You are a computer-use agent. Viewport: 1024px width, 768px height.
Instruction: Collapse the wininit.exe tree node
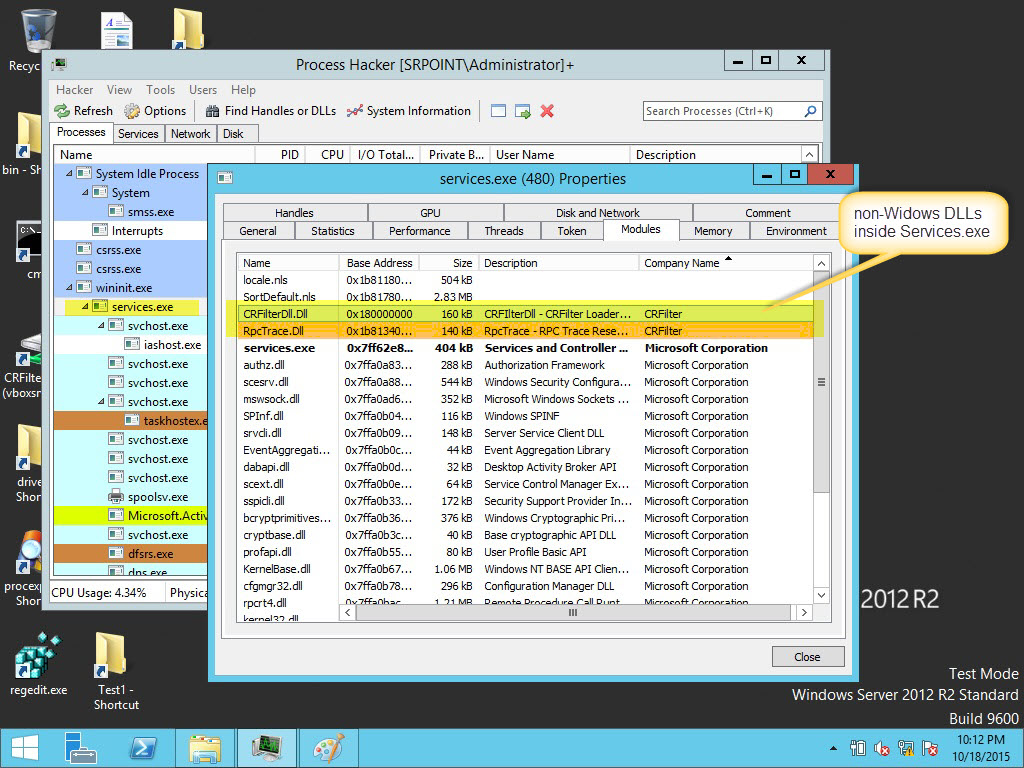(x=69, y=287)
